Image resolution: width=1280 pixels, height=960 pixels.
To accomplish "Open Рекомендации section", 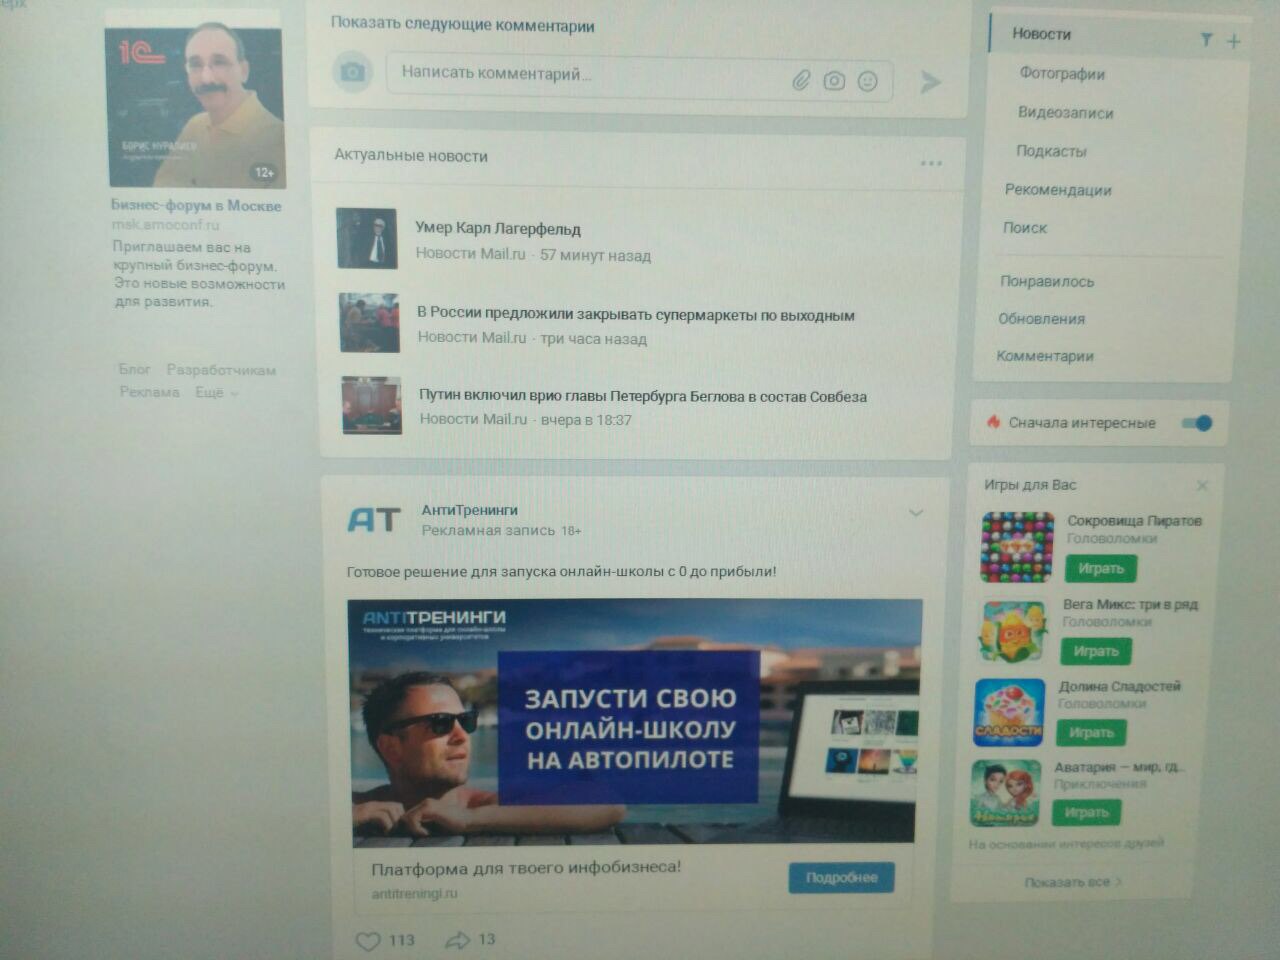I will pyautogui.click(x=1058, y=190).
